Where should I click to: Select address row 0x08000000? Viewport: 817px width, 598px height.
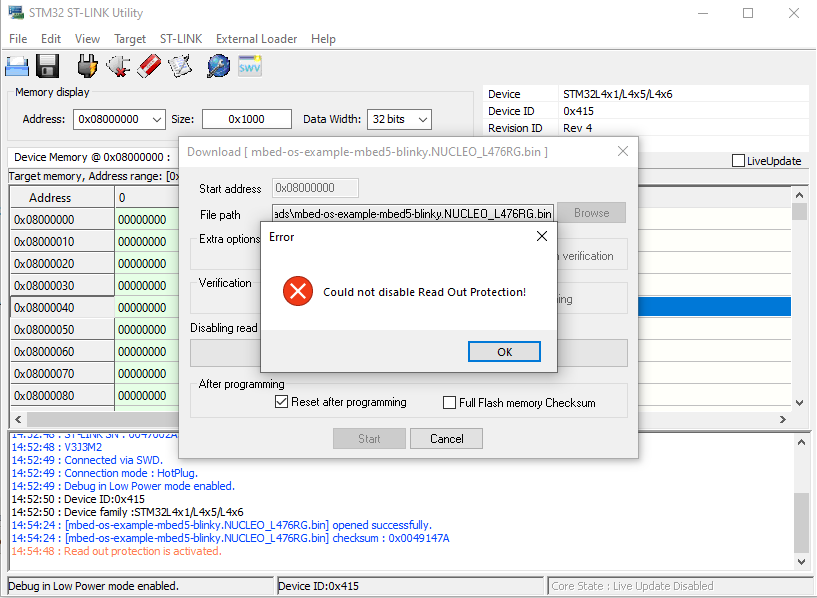[x=62, y=220]
